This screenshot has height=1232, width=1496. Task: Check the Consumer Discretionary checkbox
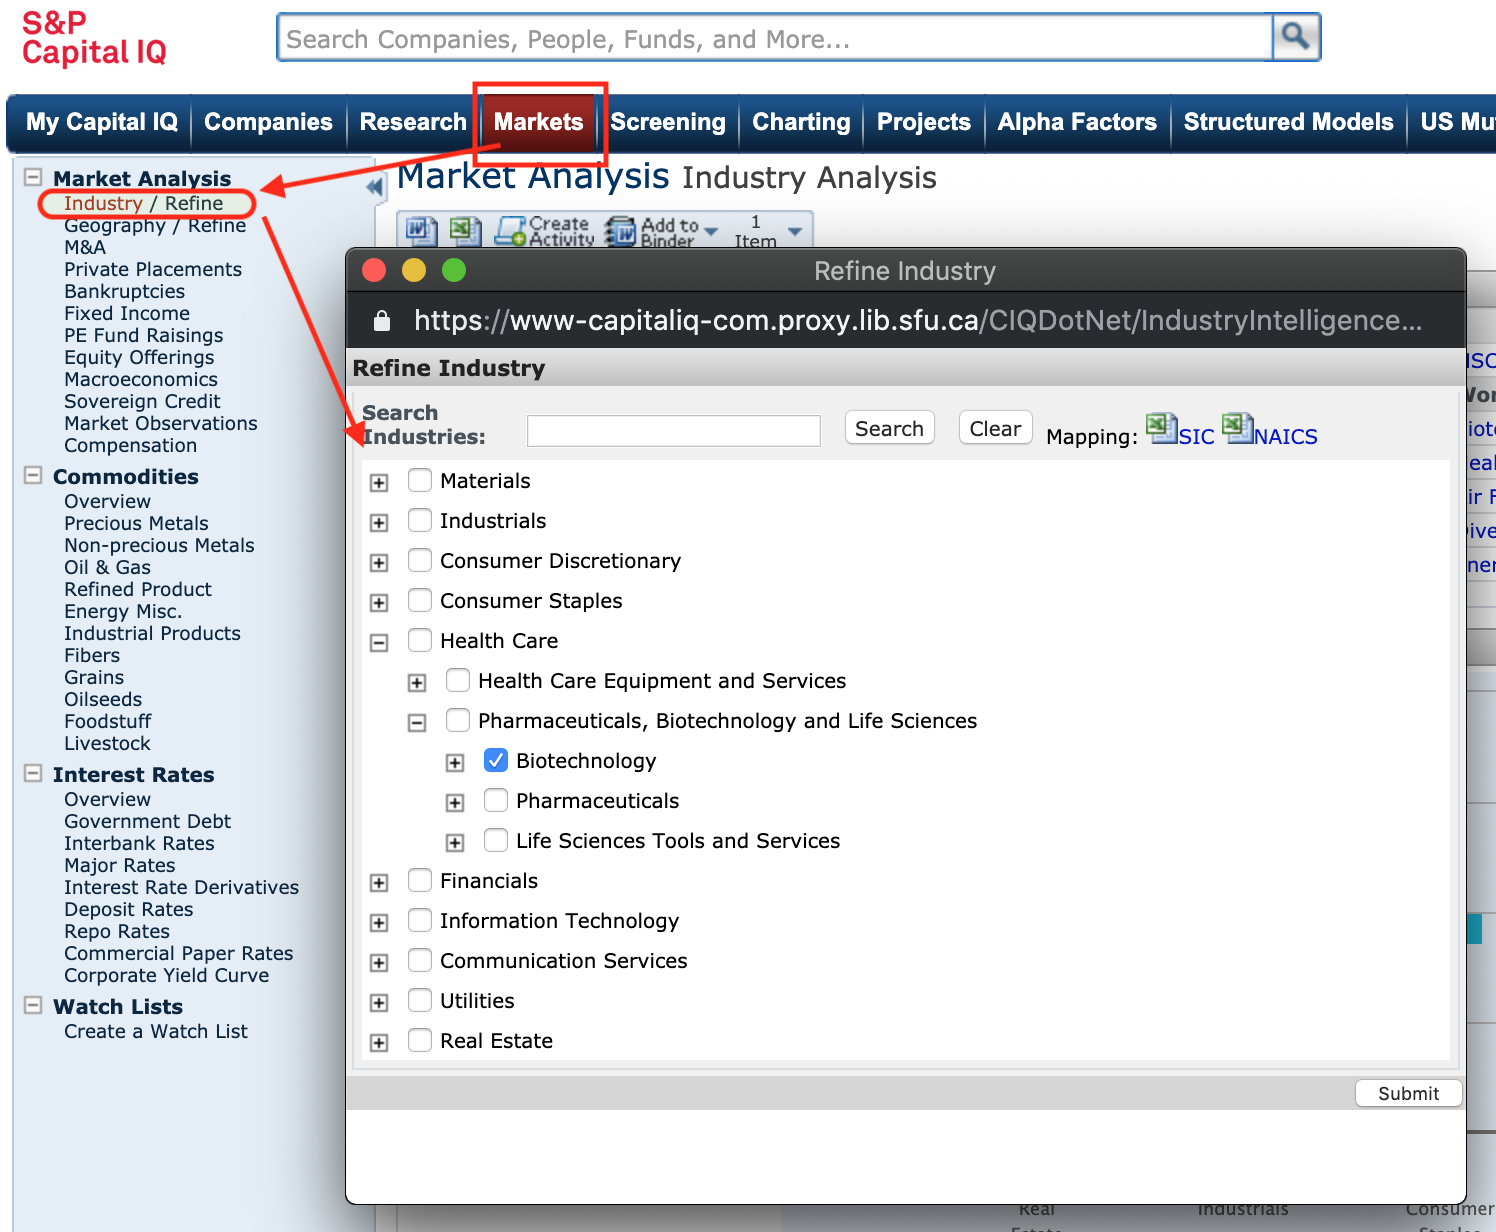[420, 560]
